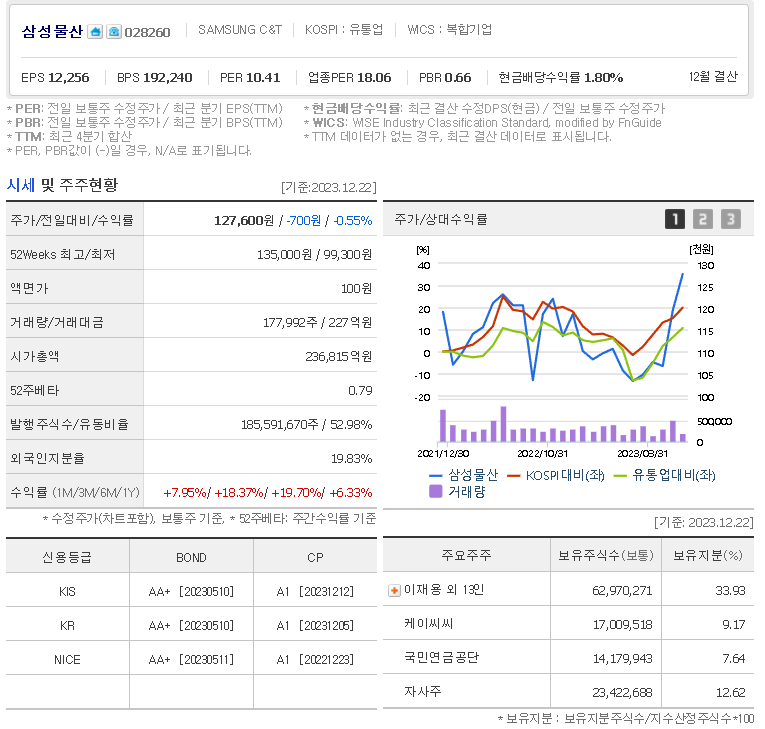Click the 삼성물산 blue legend entry
The width and height of the screenshot is (765, 729).
point(463,475)
